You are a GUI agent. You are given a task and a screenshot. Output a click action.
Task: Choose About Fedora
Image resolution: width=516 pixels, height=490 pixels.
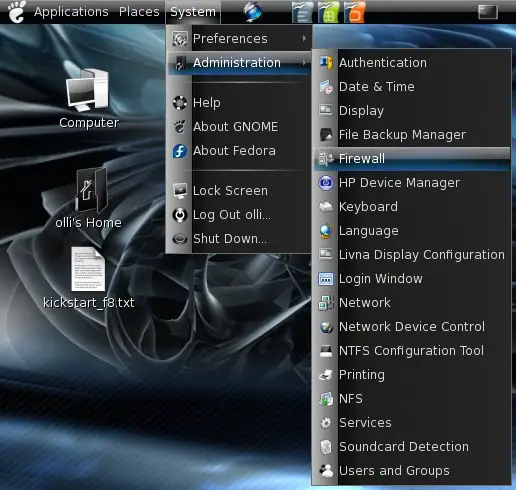[239, 151]
